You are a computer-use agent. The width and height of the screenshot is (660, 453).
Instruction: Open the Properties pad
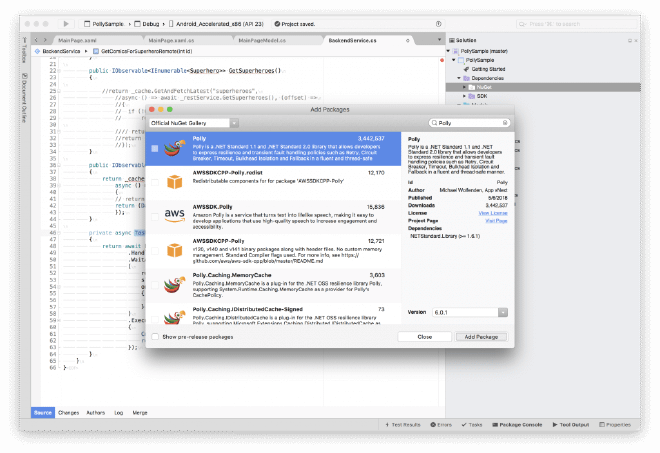pyautogui.click(x=615, y=425)
